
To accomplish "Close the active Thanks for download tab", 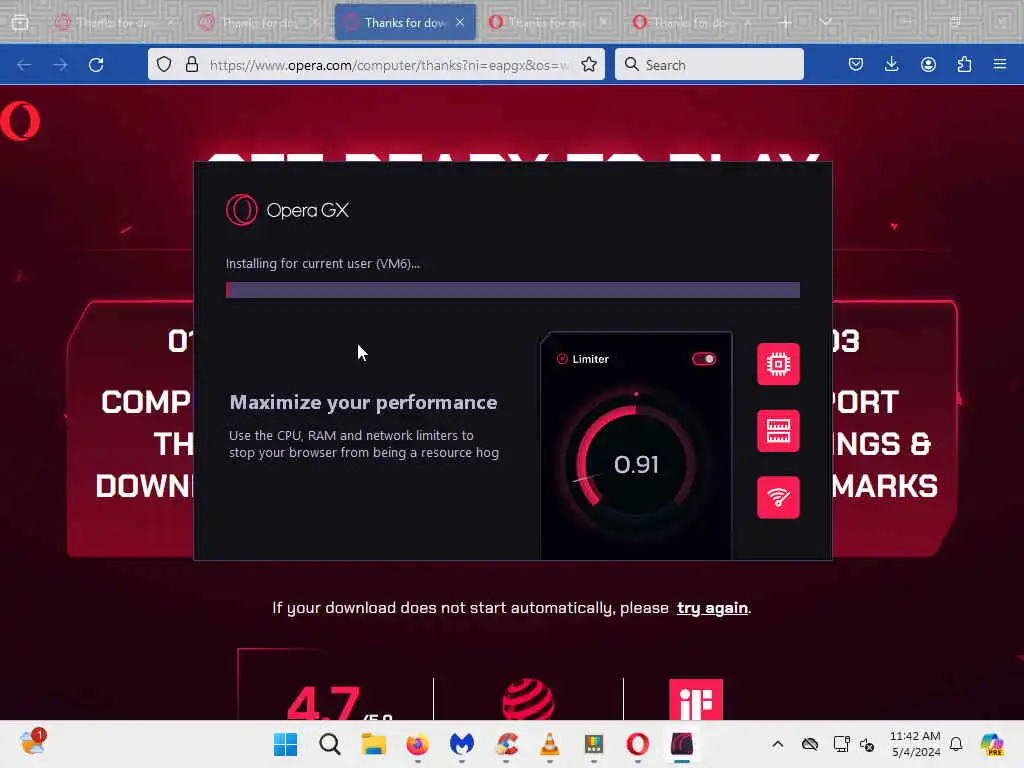I will pyautogui.click(x=460, y=22).
